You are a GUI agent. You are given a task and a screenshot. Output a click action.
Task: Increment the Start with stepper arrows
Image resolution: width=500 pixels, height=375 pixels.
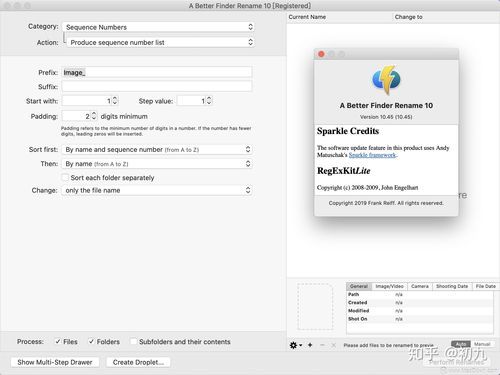115,101
